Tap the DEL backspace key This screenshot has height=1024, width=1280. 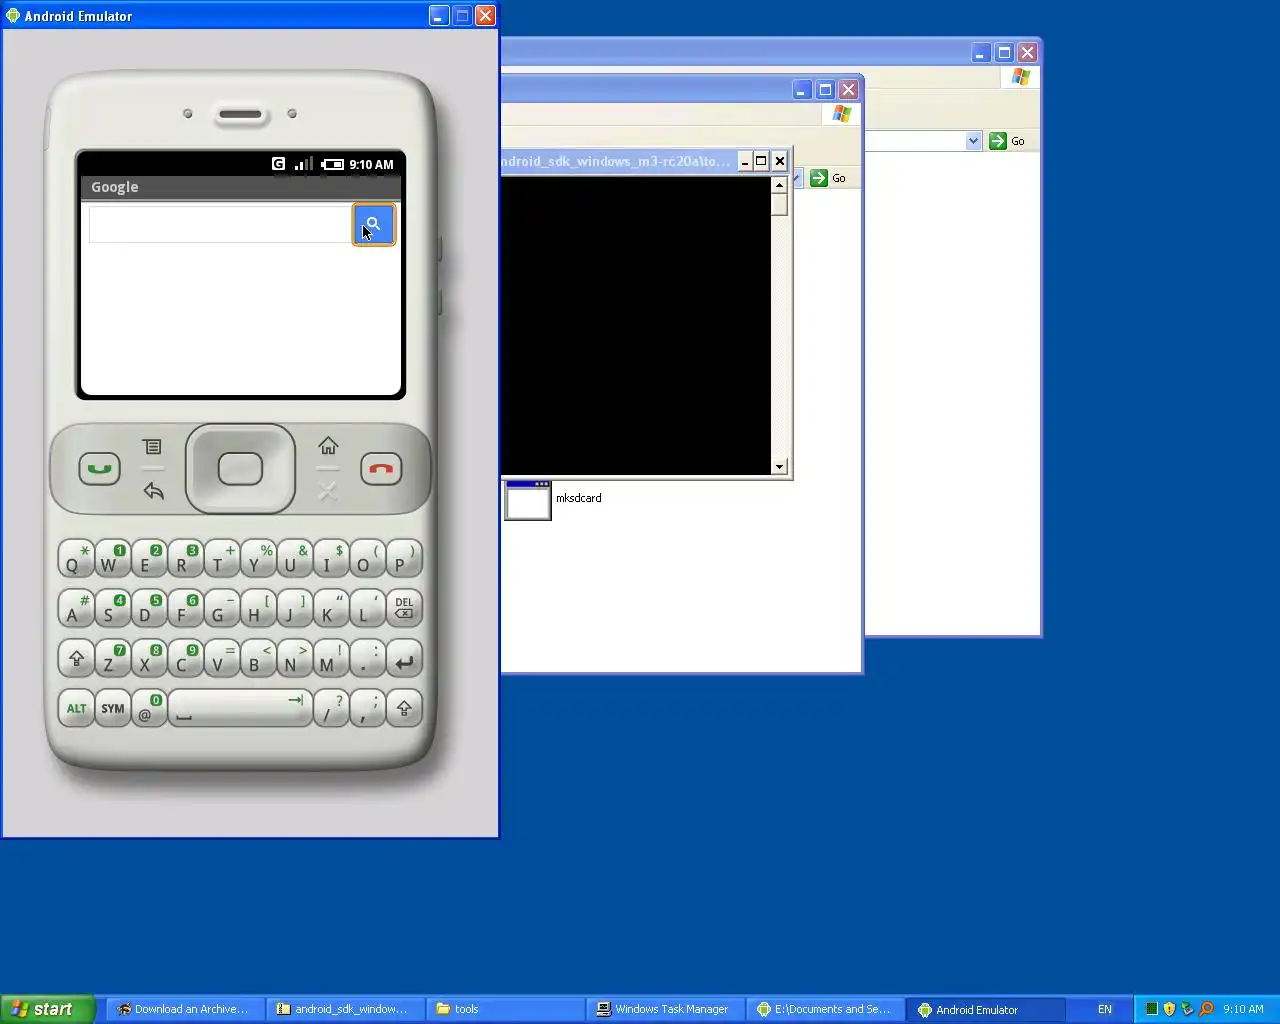pos(404,609)
